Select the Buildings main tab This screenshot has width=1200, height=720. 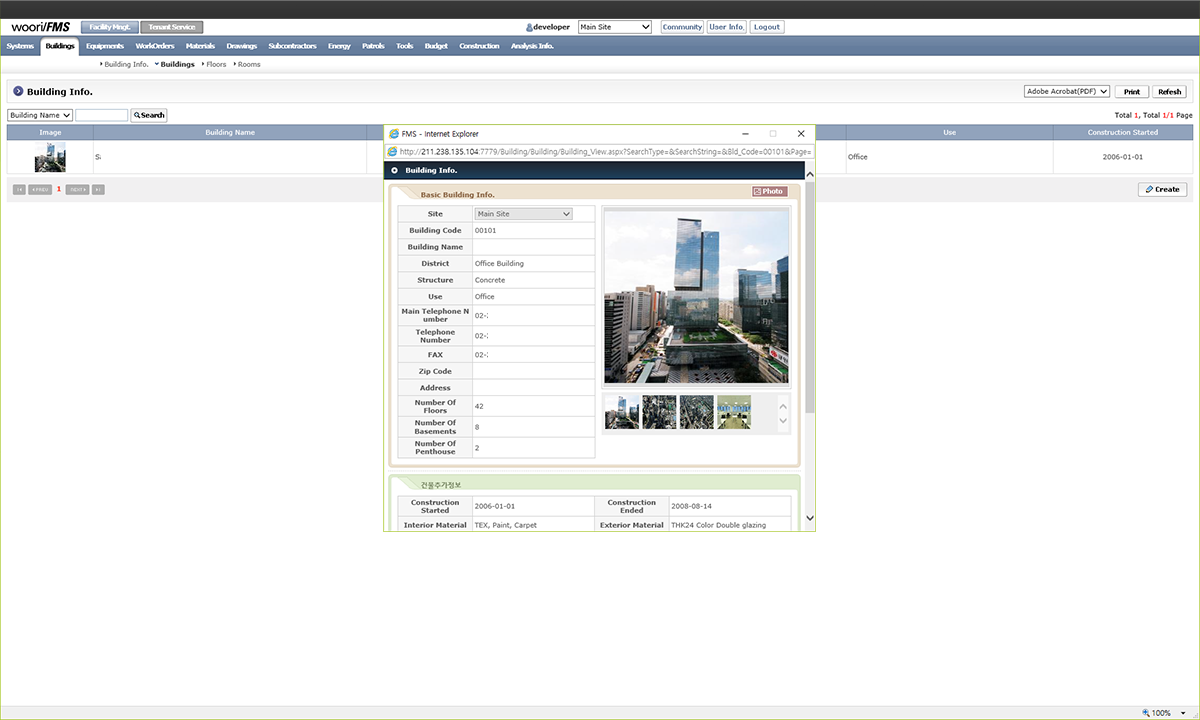(60, 46)
